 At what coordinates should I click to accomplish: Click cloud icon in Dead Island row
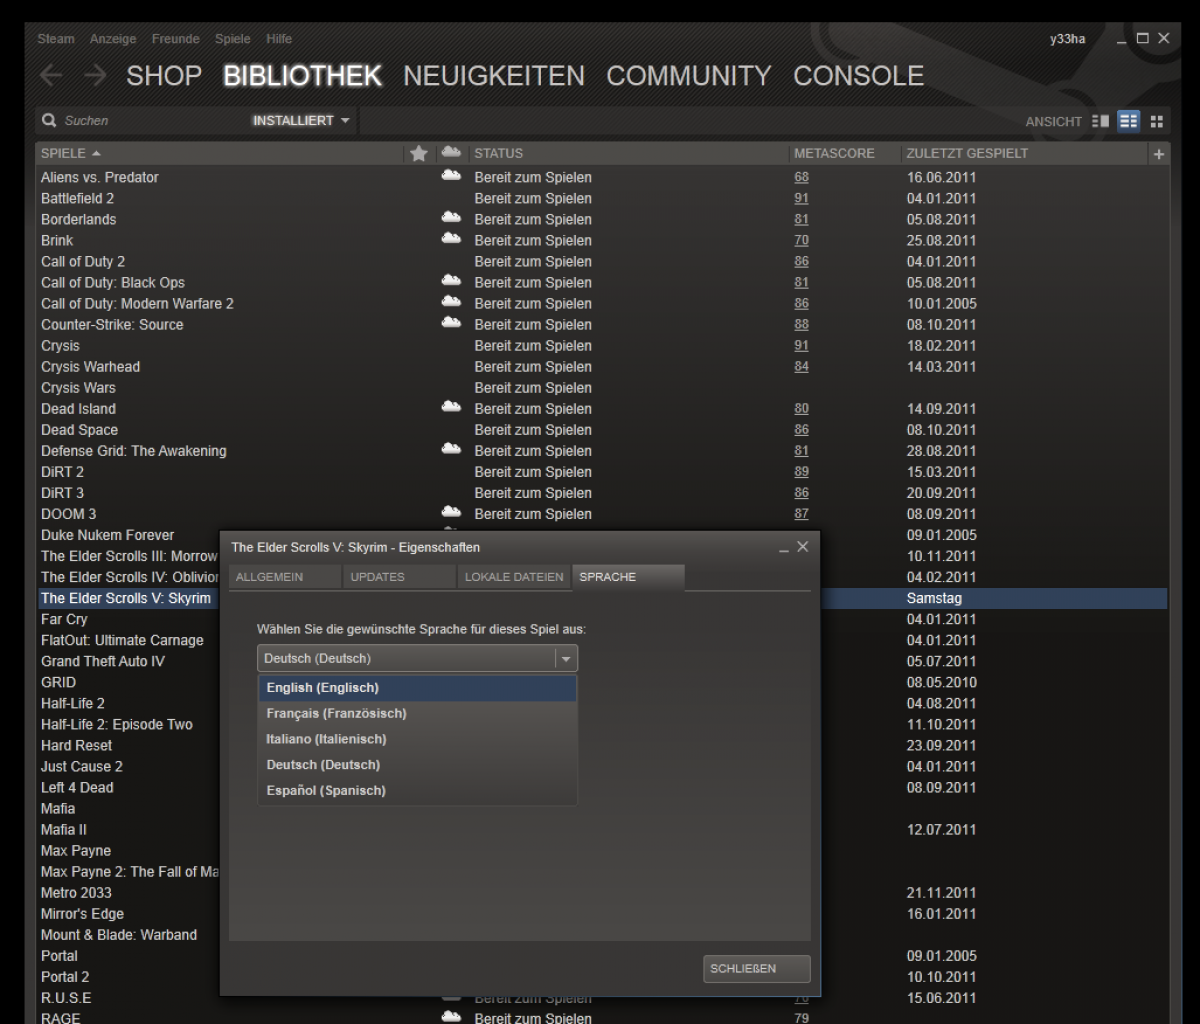[x=451, y=407]
